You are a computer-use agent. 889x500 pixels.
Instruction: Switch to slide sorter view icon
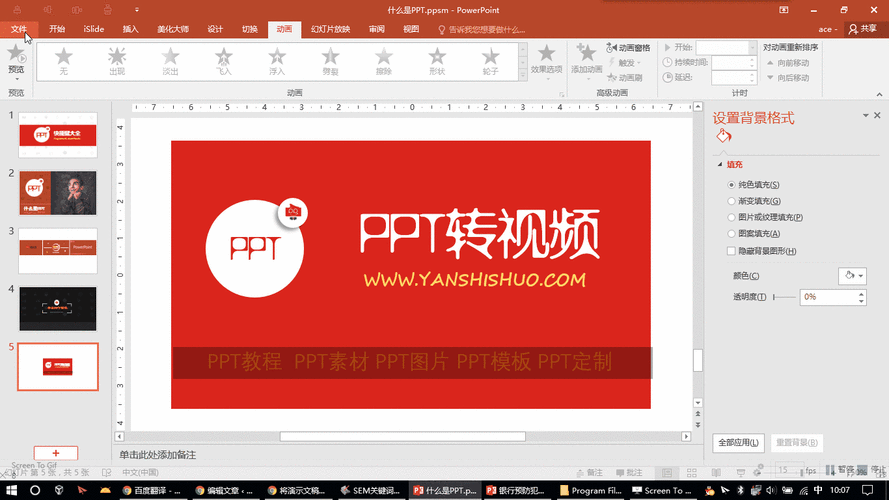692,472
